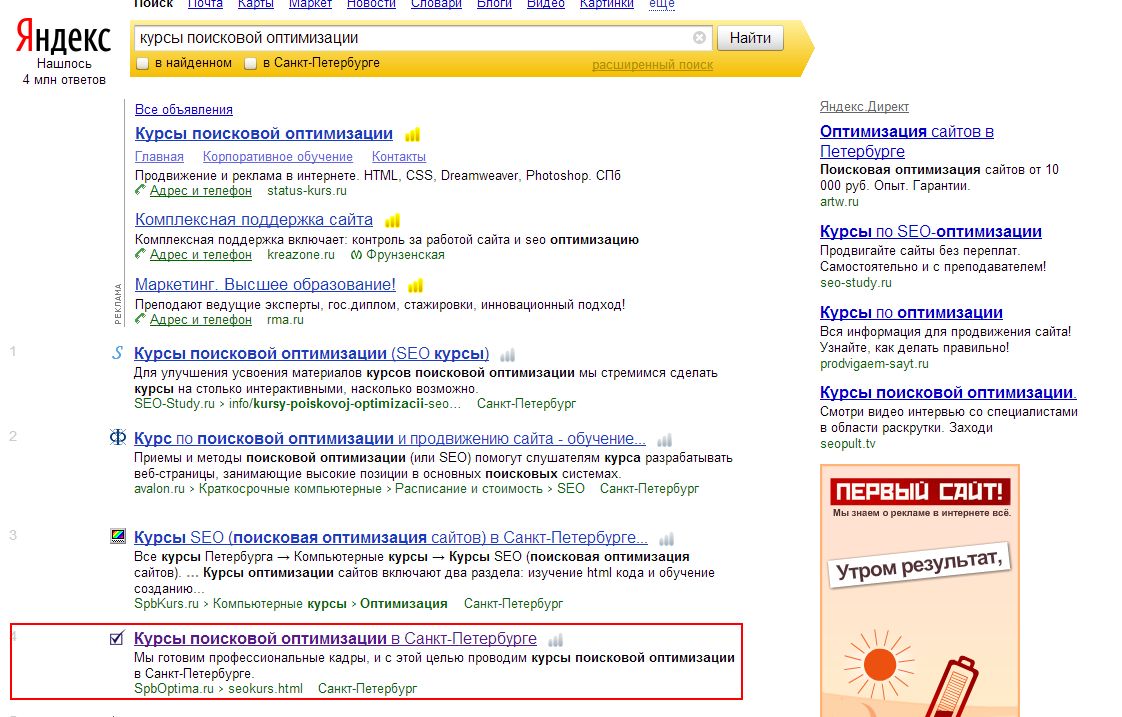Open the Почта tab
The width and height of the screenshot is (1122, 717).
[x=205, y=4]
